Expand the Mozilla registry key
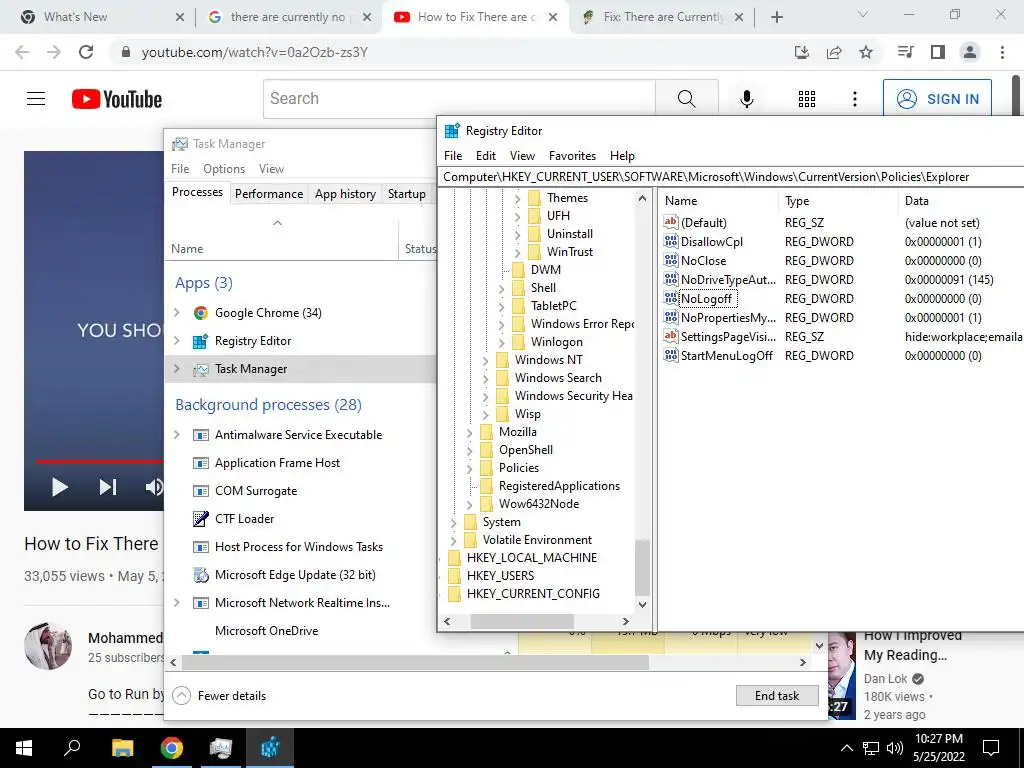The image size is (1024, 768). (x=470, y=432)
